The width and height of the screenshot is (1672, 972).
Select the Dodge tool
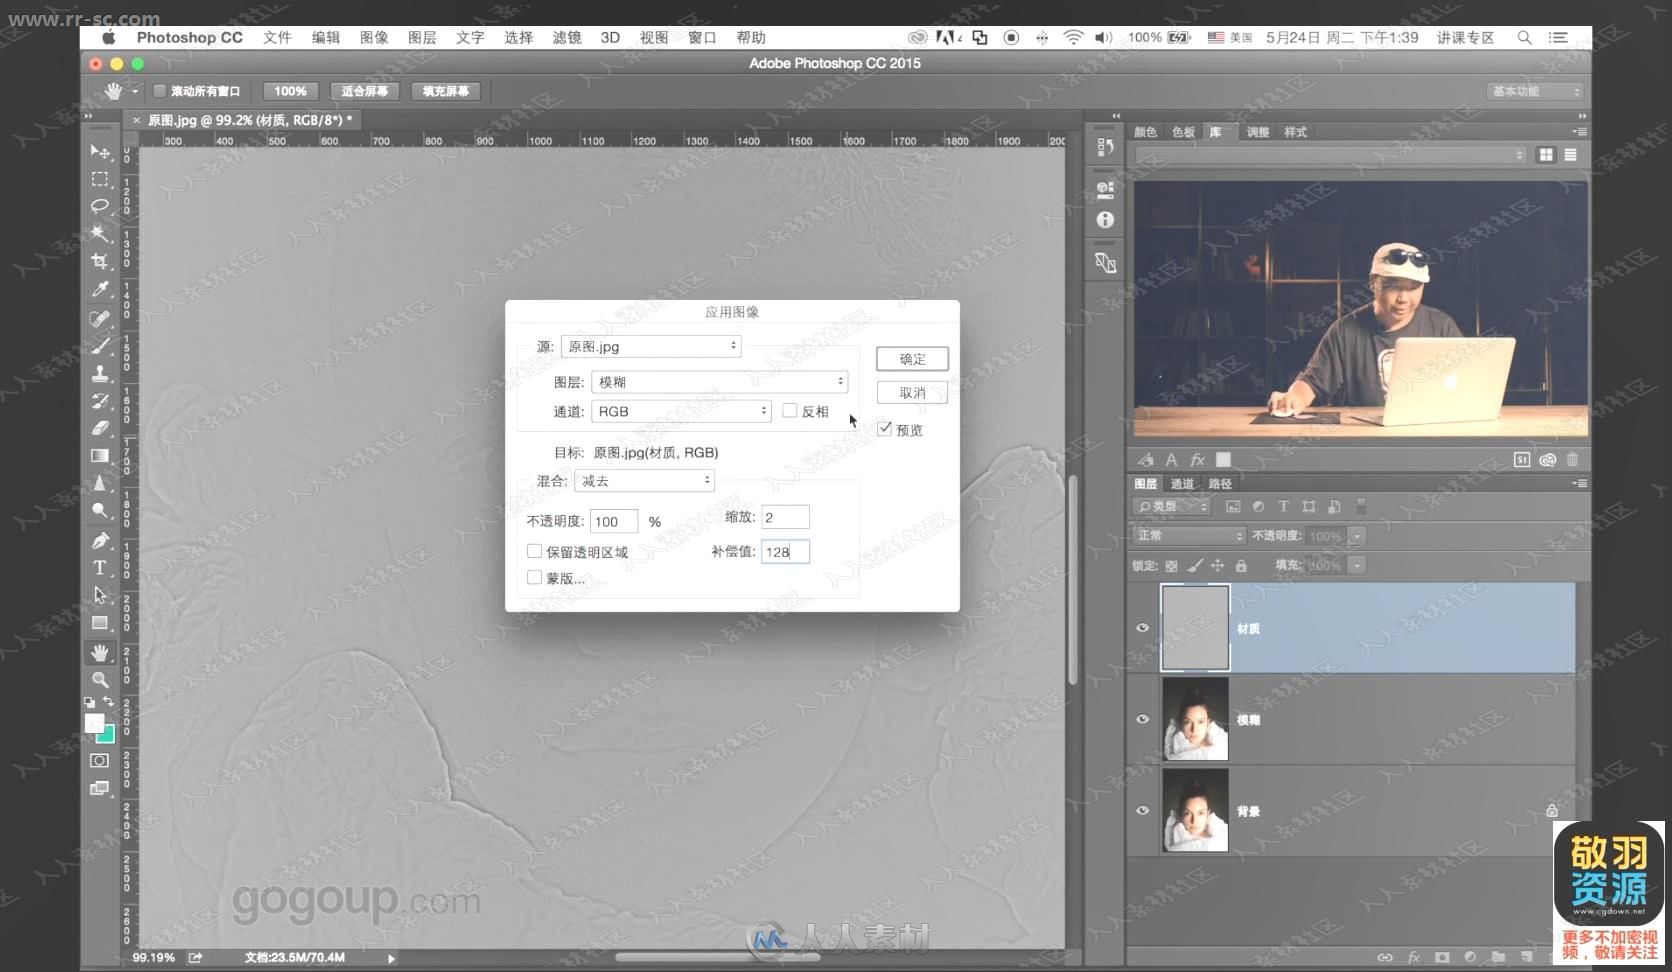(100, 510)
